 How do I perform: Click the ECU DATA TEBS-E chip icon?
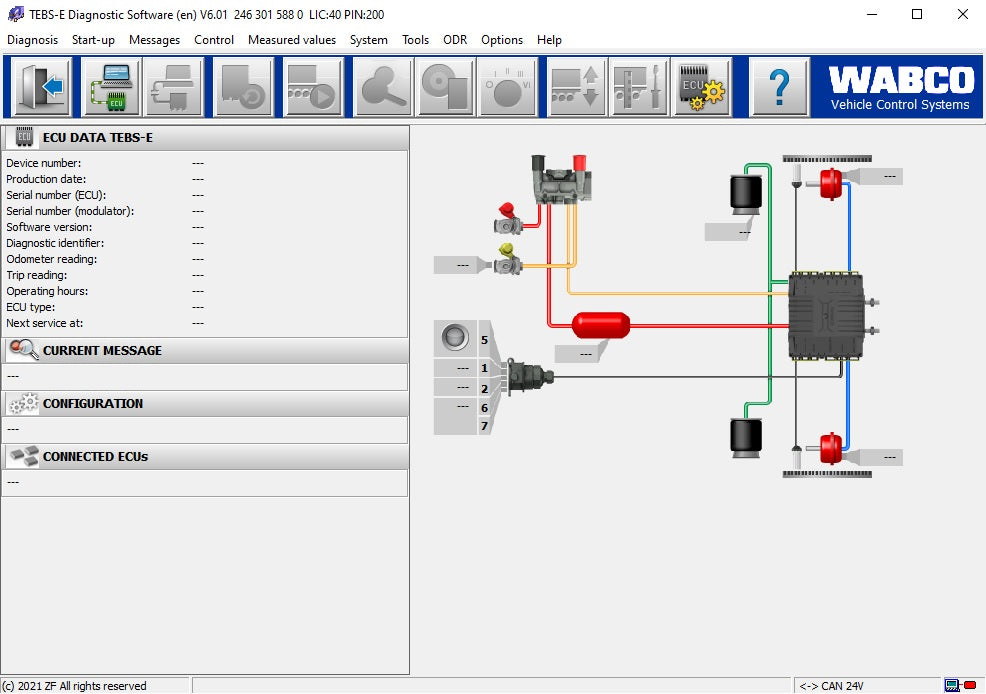click(x=24, y=137)
